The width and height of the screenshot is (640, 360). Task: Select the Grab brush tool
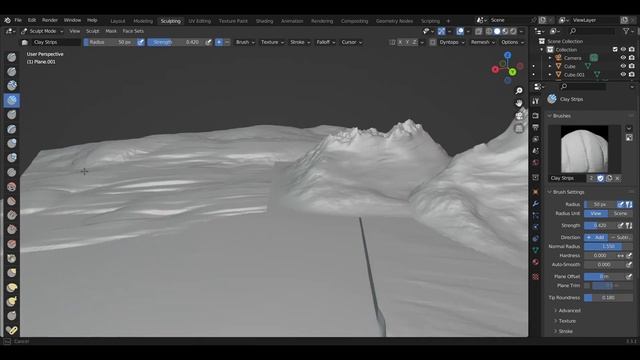click(12, 273)
